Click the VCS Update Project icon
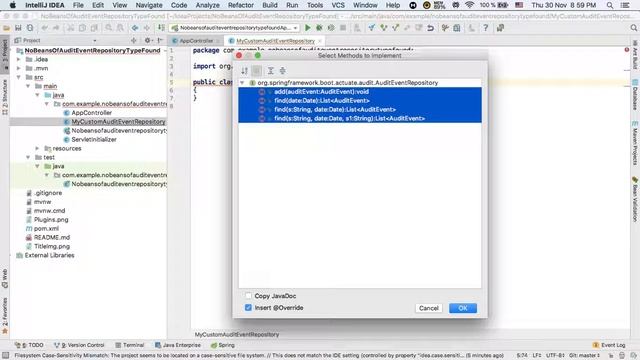 371,28
